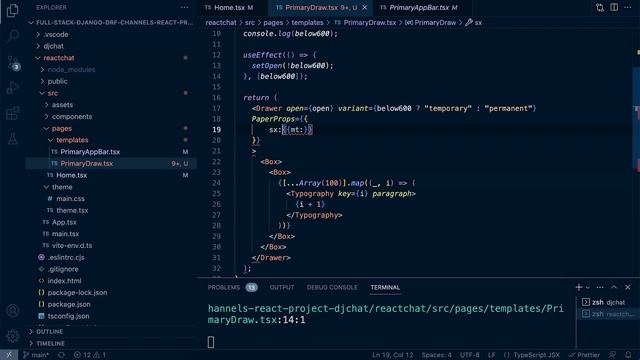The width and height of the screenshot is (640, 360).
Task: Add a new terminal with plus icon
Action: (x=578, y=287)
